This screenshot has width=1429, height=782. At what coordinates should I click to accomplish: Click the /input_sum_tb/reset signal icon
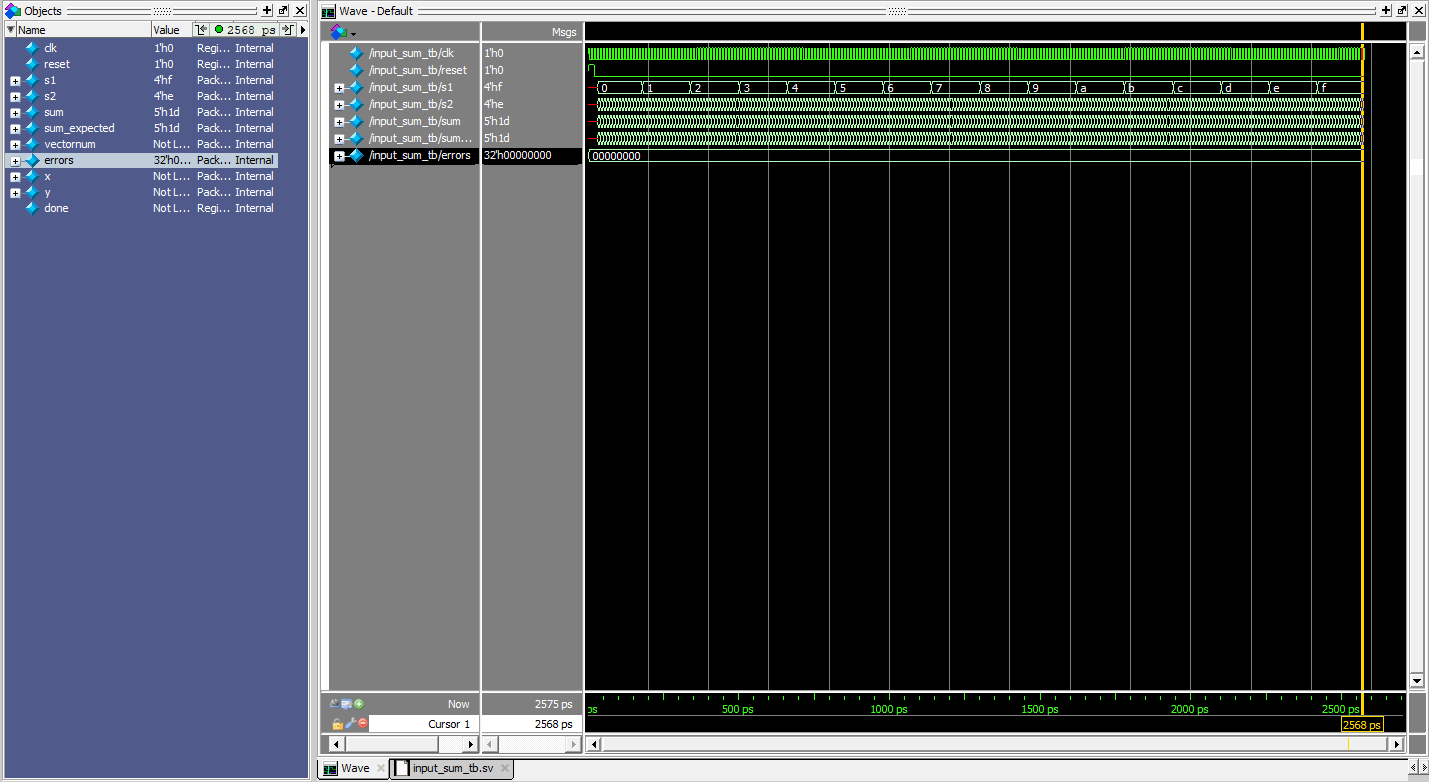pyautogui.click(x=356, y=70)
